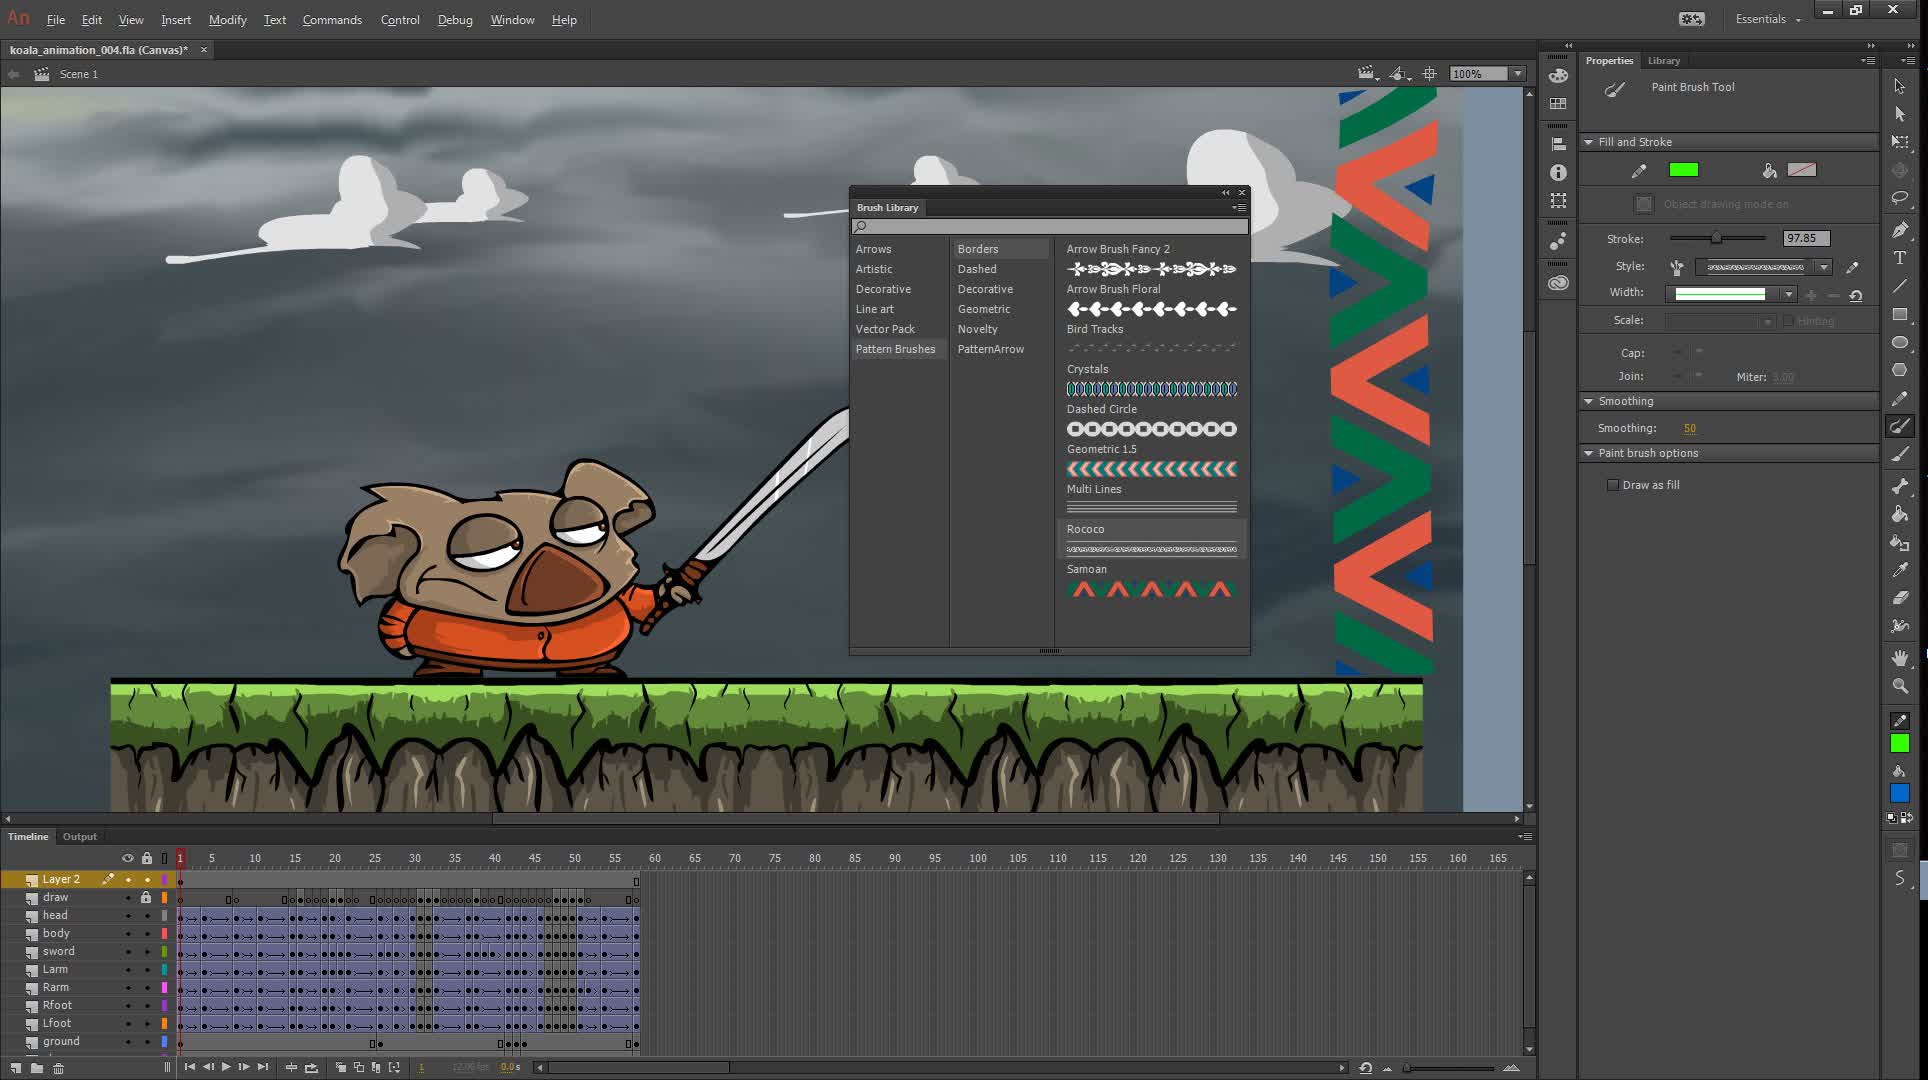Toggle visibility dot of head layer
Screen dimensions: 1928x1080
pos(128,915)
